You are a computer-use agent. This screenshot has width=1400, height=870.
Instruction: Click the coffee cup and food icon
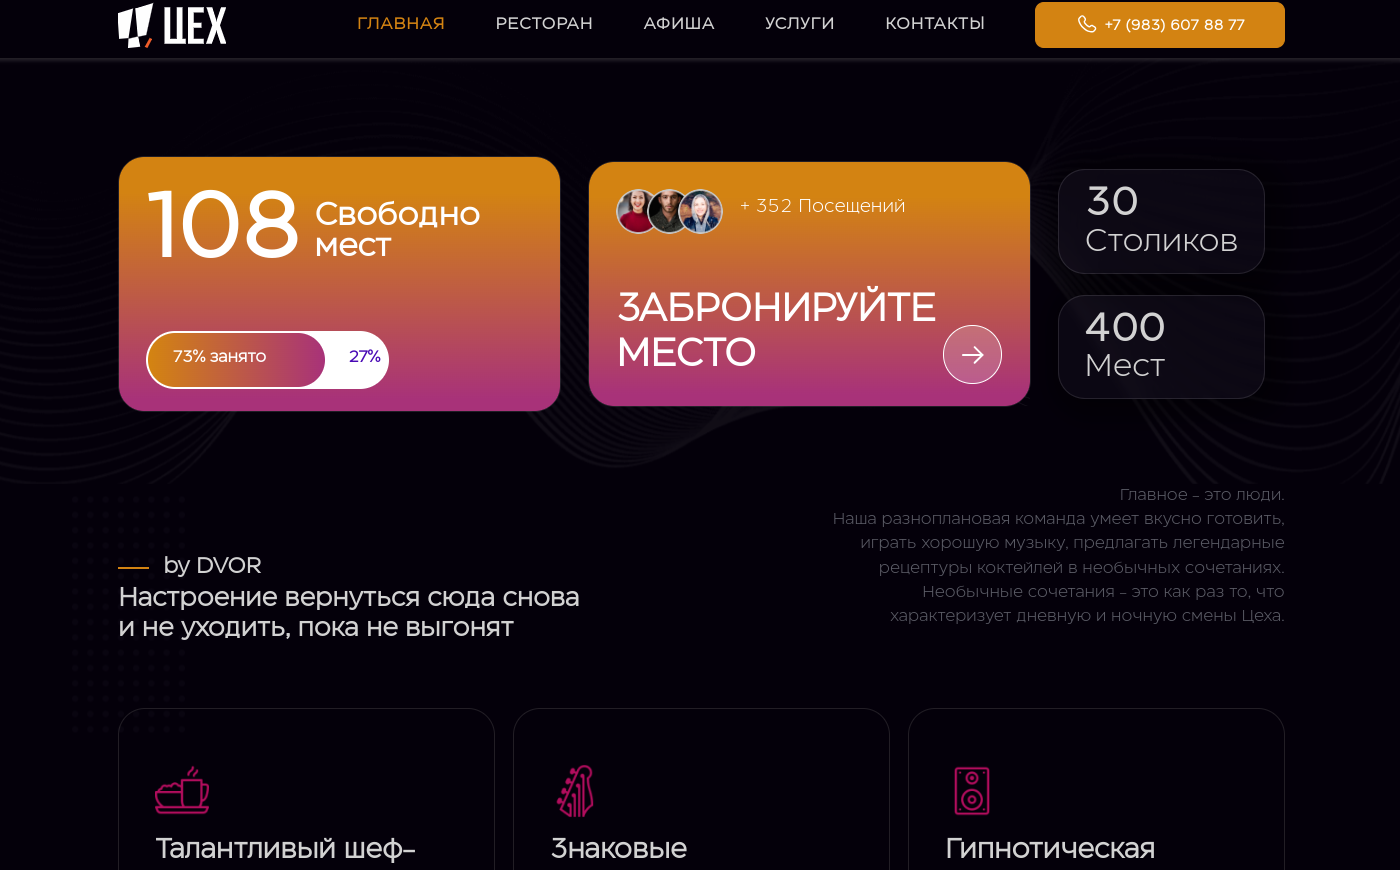pos(182,790)
